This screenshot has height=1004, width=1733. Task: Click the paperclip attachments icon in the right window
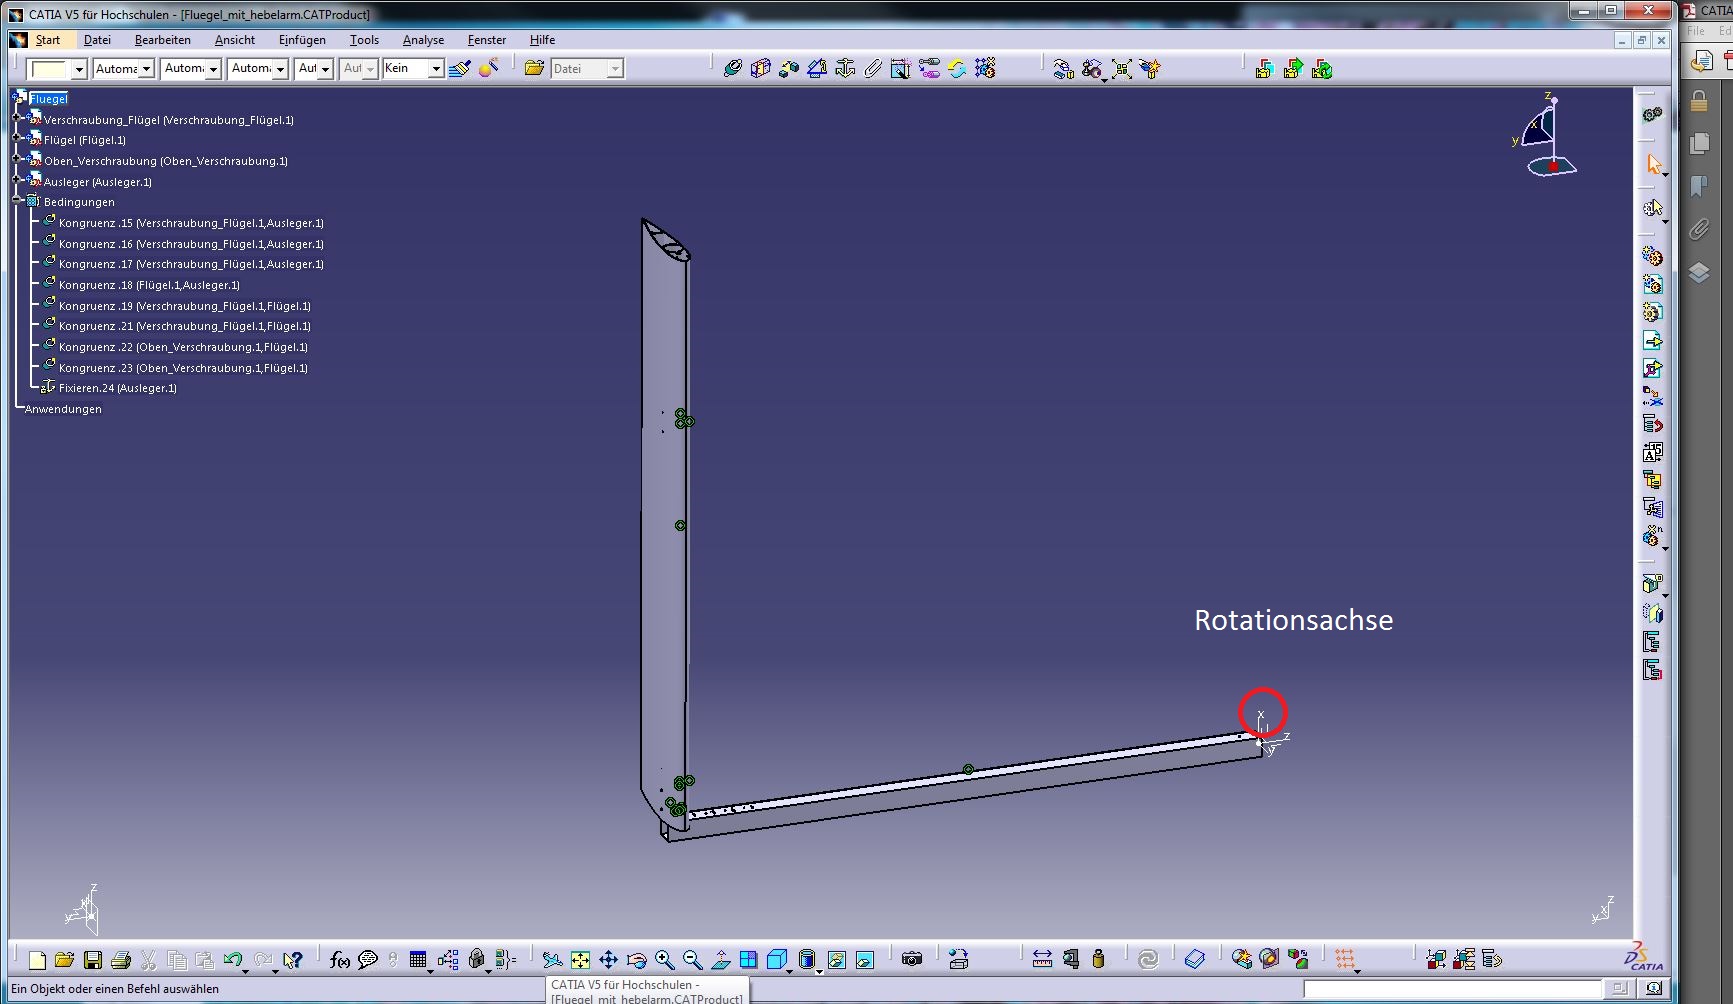tap(1699, 230)
